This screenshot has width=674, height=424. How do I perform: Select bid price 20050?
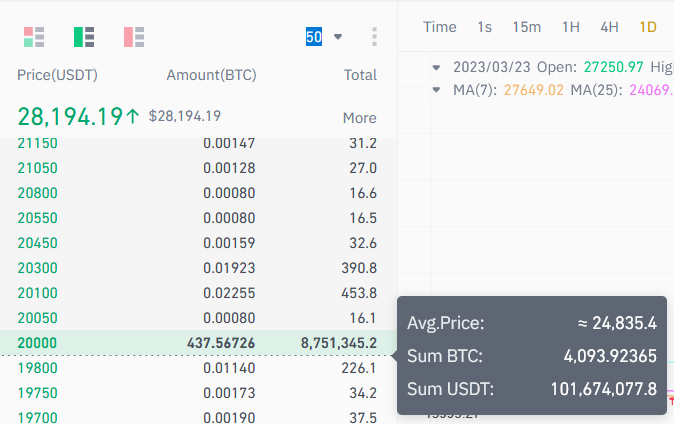pos(37,318)
